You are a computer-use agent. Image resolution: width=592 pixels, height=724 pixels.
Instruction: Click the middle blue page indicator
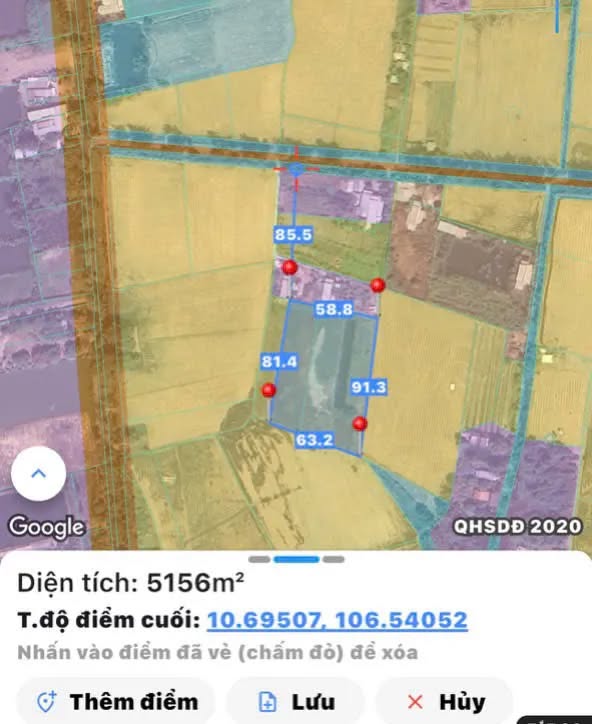tap(296, 560)
